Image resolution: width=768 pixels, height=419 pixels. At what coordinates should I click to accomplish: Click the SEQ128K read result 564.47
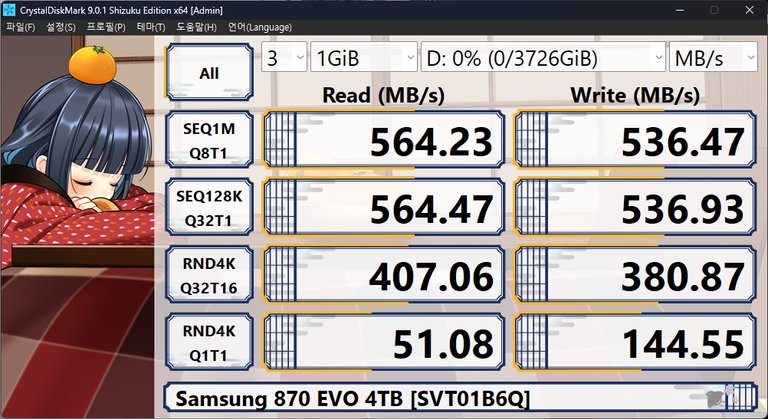(x=384, y=207)
